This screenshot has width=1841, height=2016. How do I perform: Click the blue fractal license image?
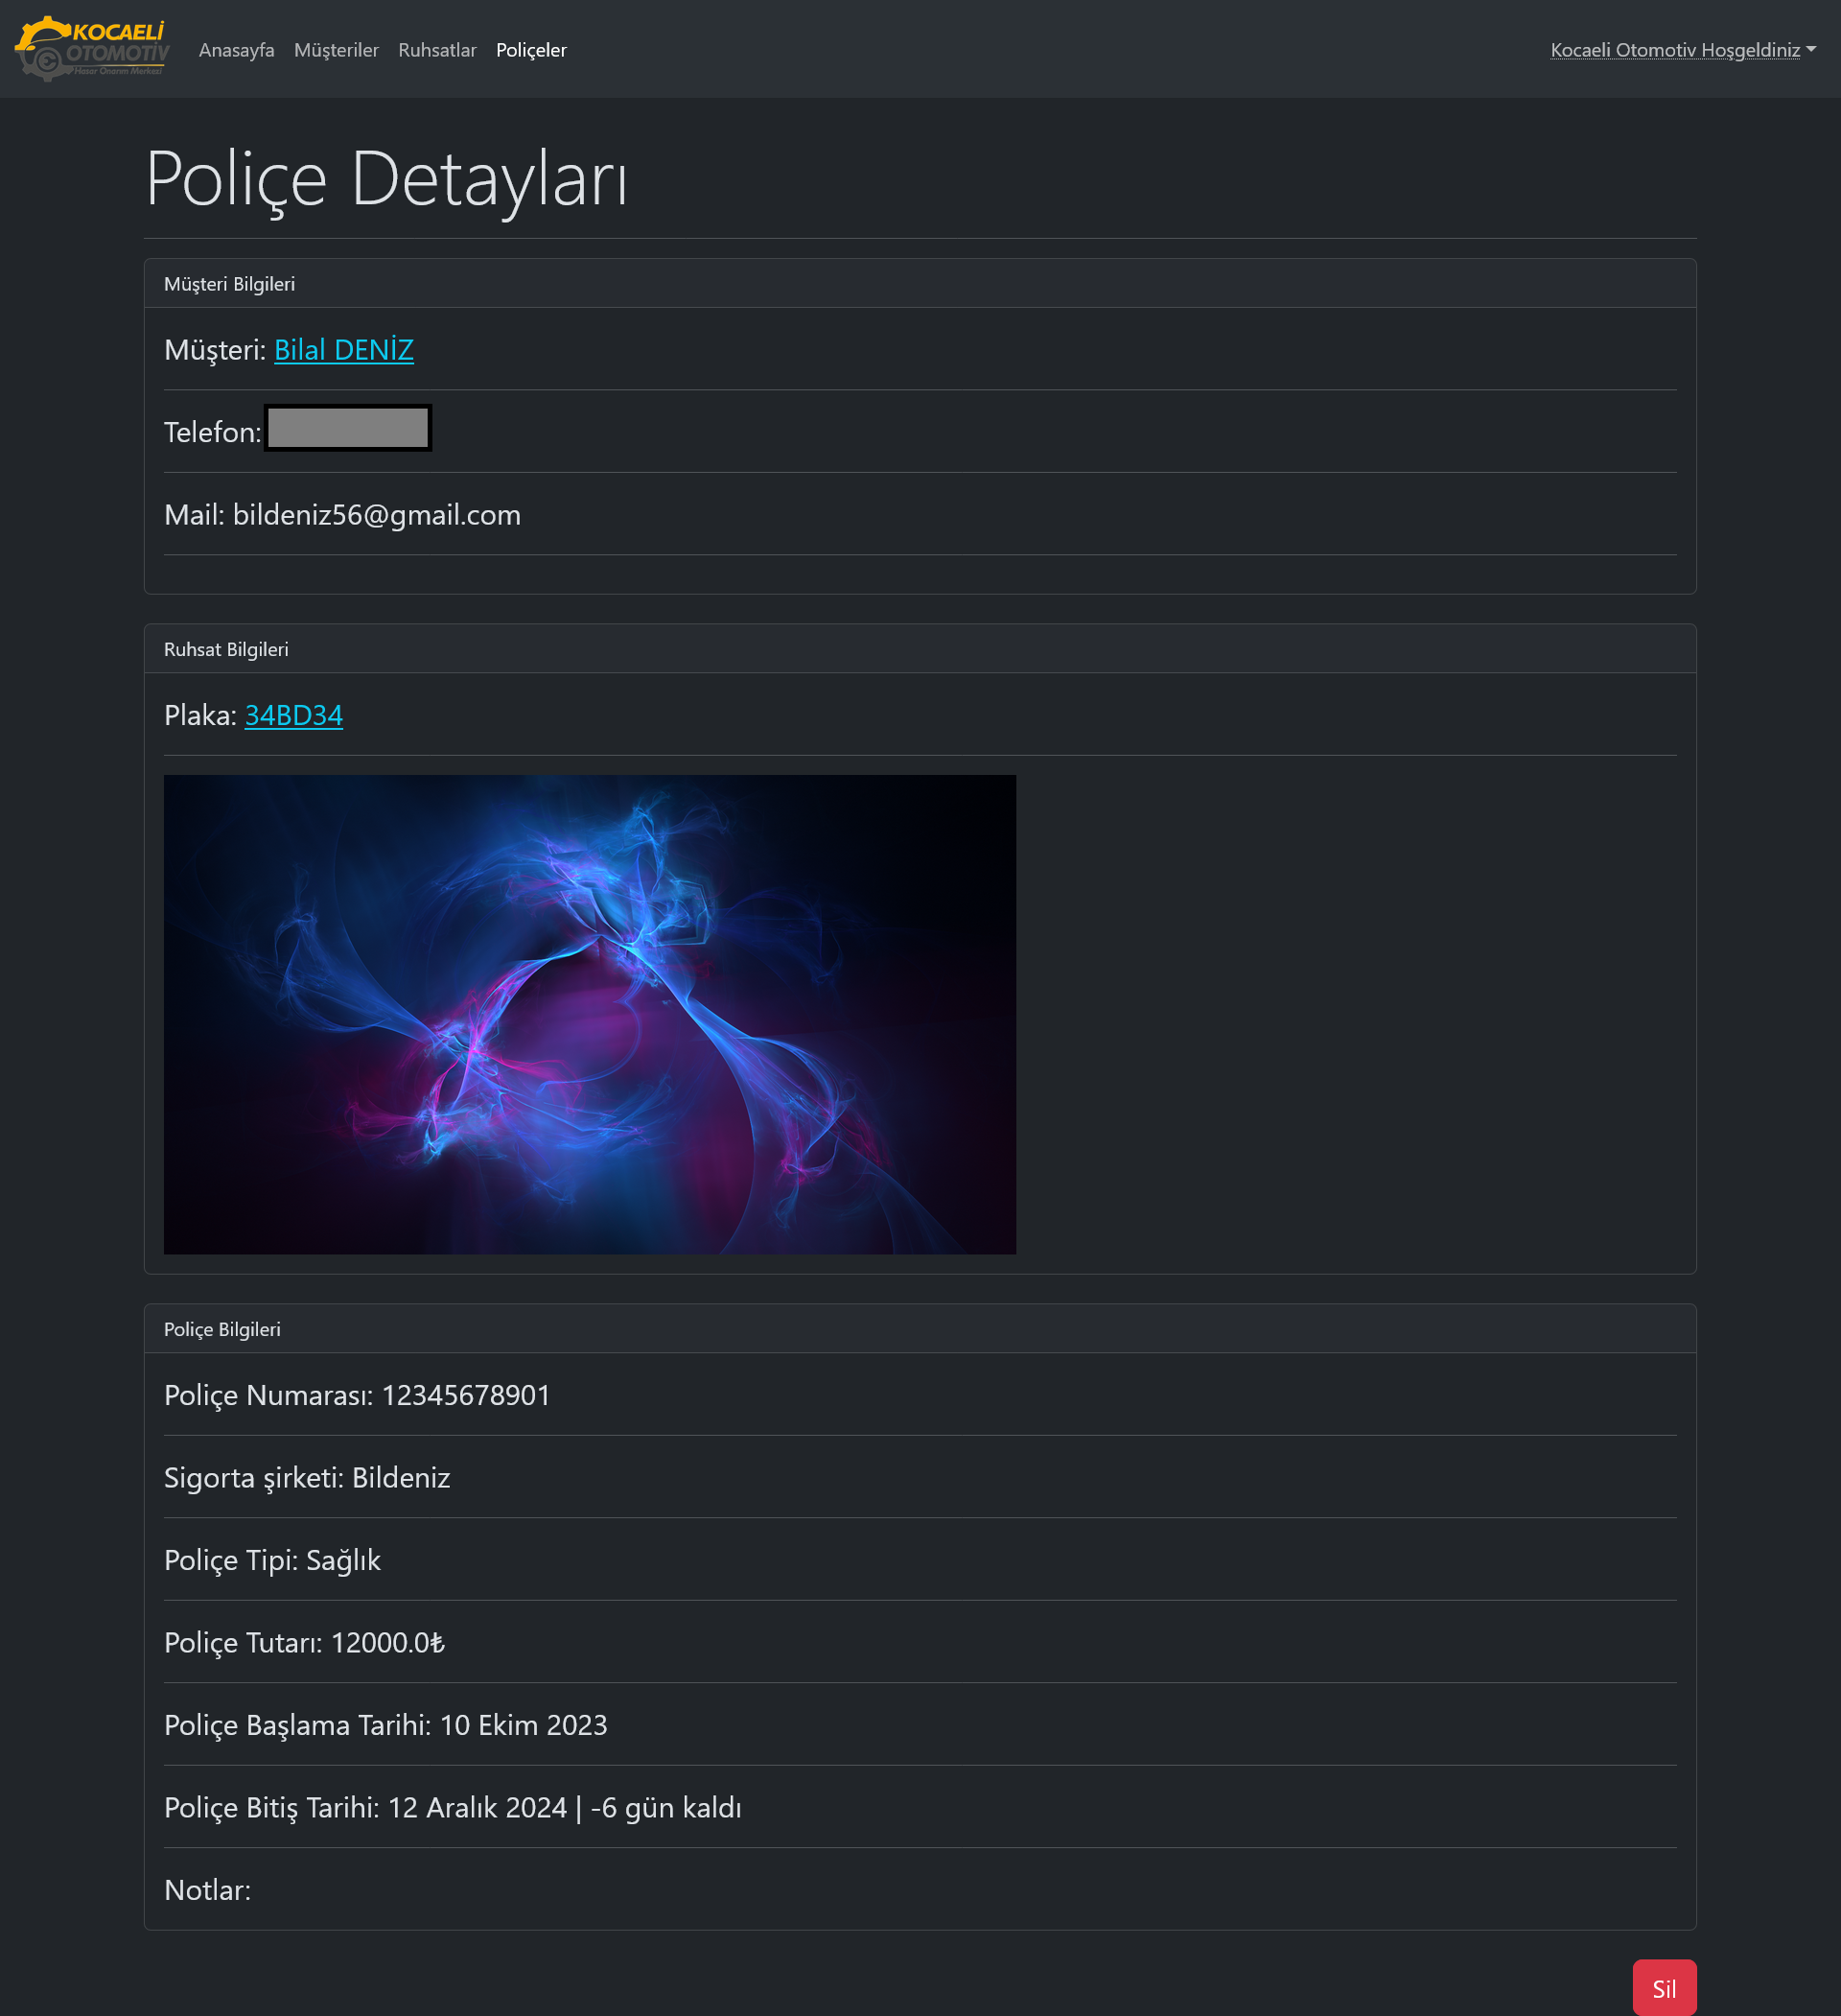coord(589,1014)
